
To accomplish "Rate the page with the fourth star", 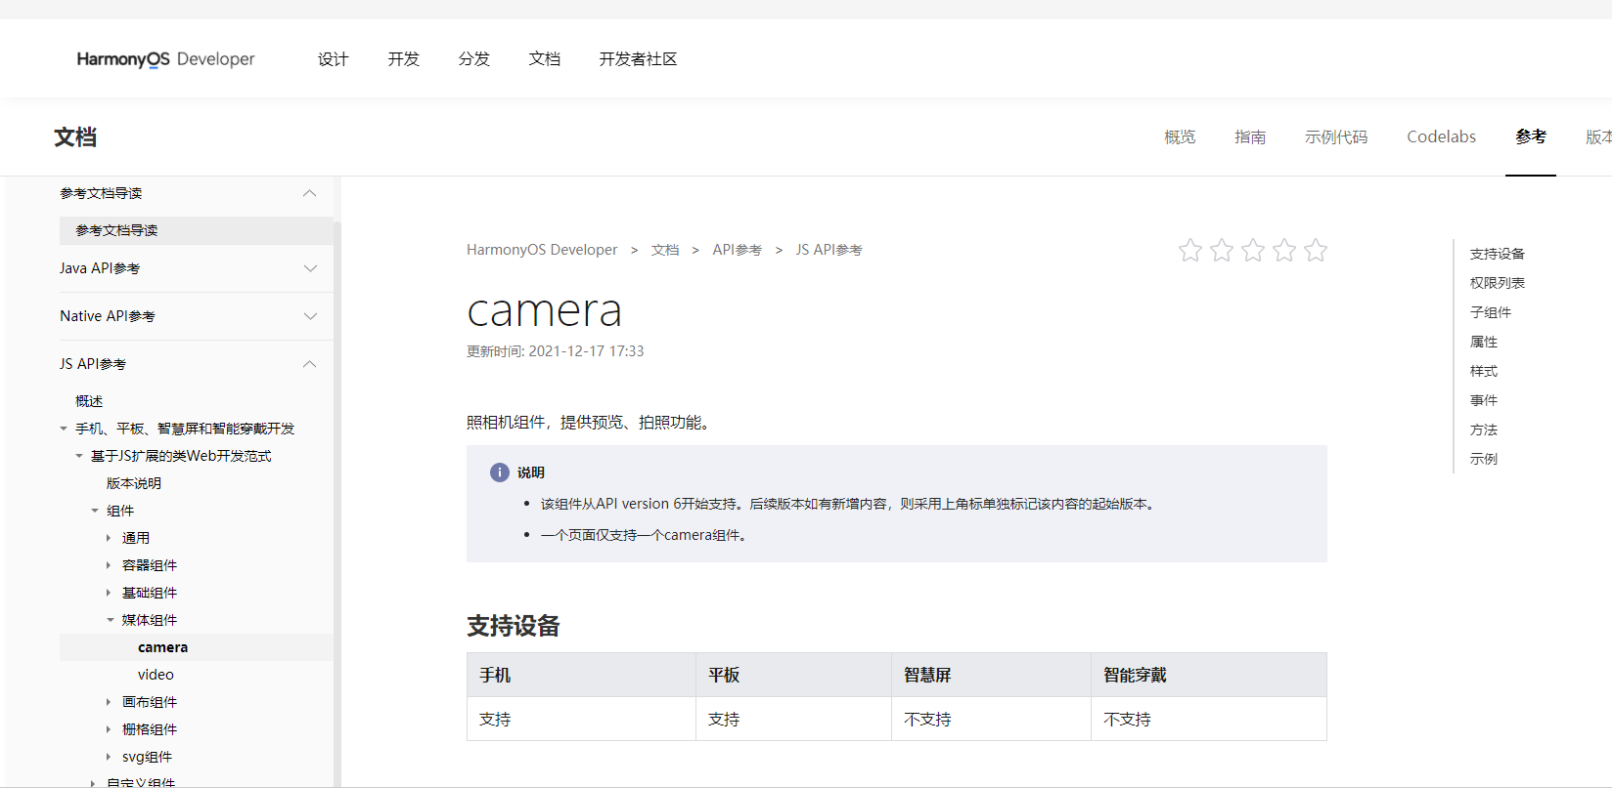I will tap(1285, 250).
